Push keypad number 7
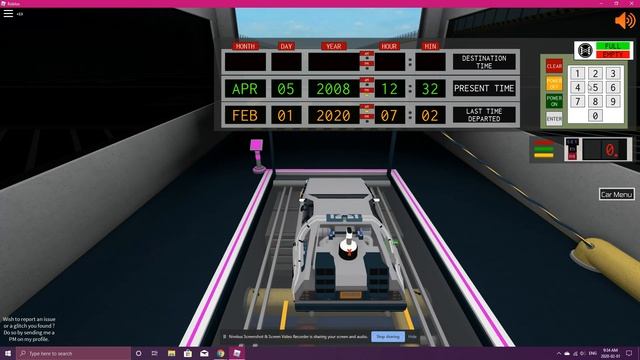 click(577, 101)
